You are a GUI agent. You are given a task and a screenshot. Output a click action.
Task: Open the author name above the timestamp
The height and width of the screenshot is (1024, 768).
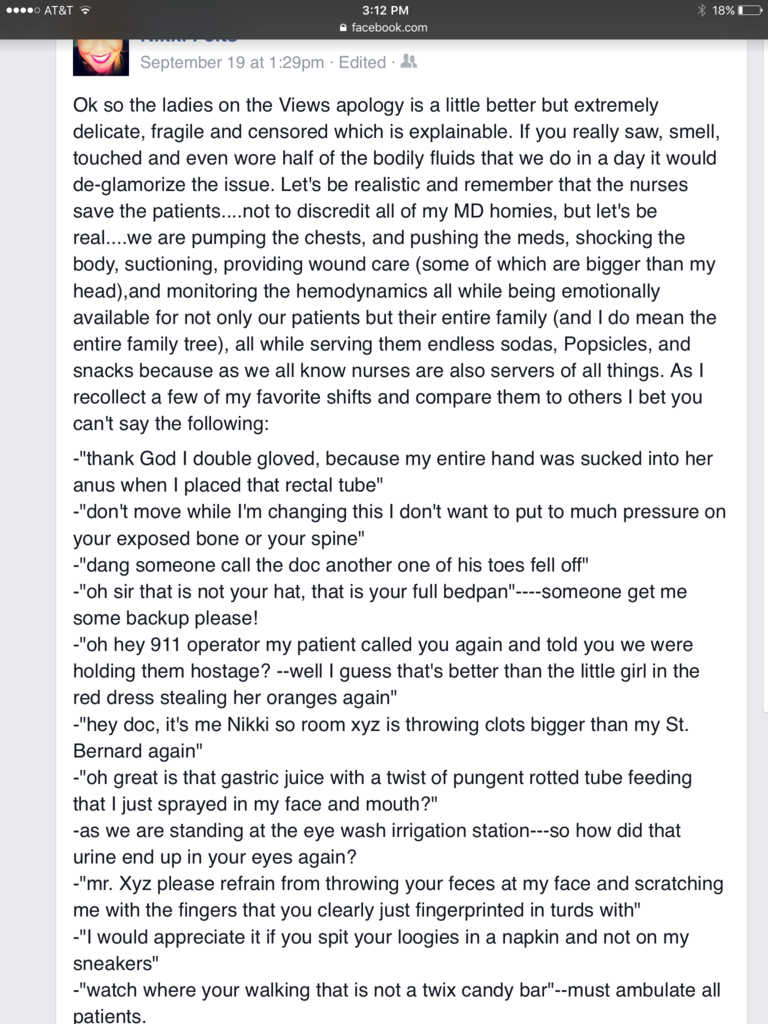coord(190,38)
